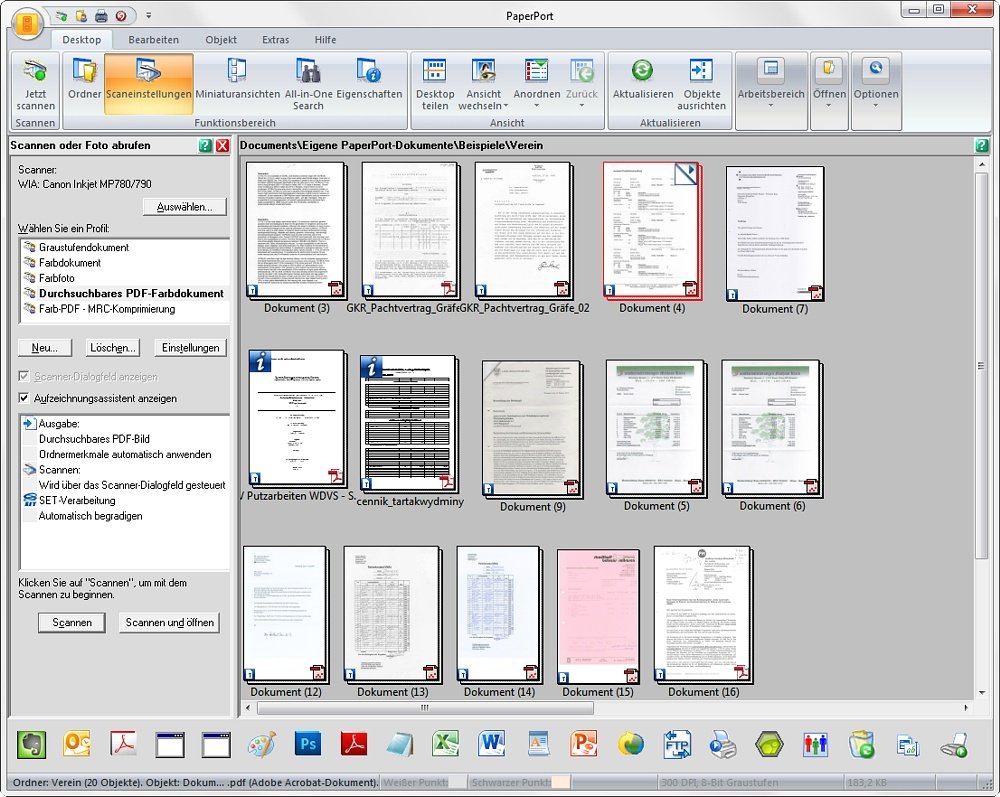Open the Ordner panel from the ribbon
The width and height of the screenshot is (1000, 797).
click(84, 79)
